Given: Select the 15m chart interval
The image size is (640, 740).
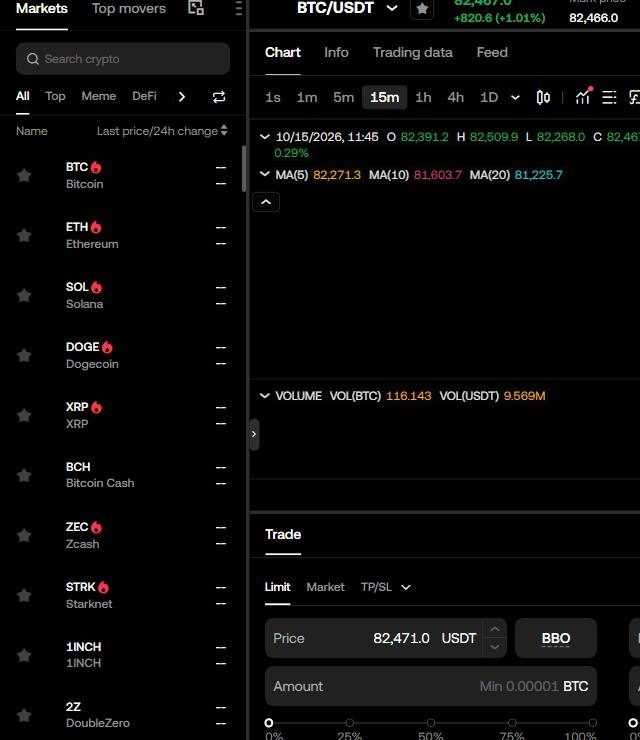Looking at the screenshot, I should 385,98.
